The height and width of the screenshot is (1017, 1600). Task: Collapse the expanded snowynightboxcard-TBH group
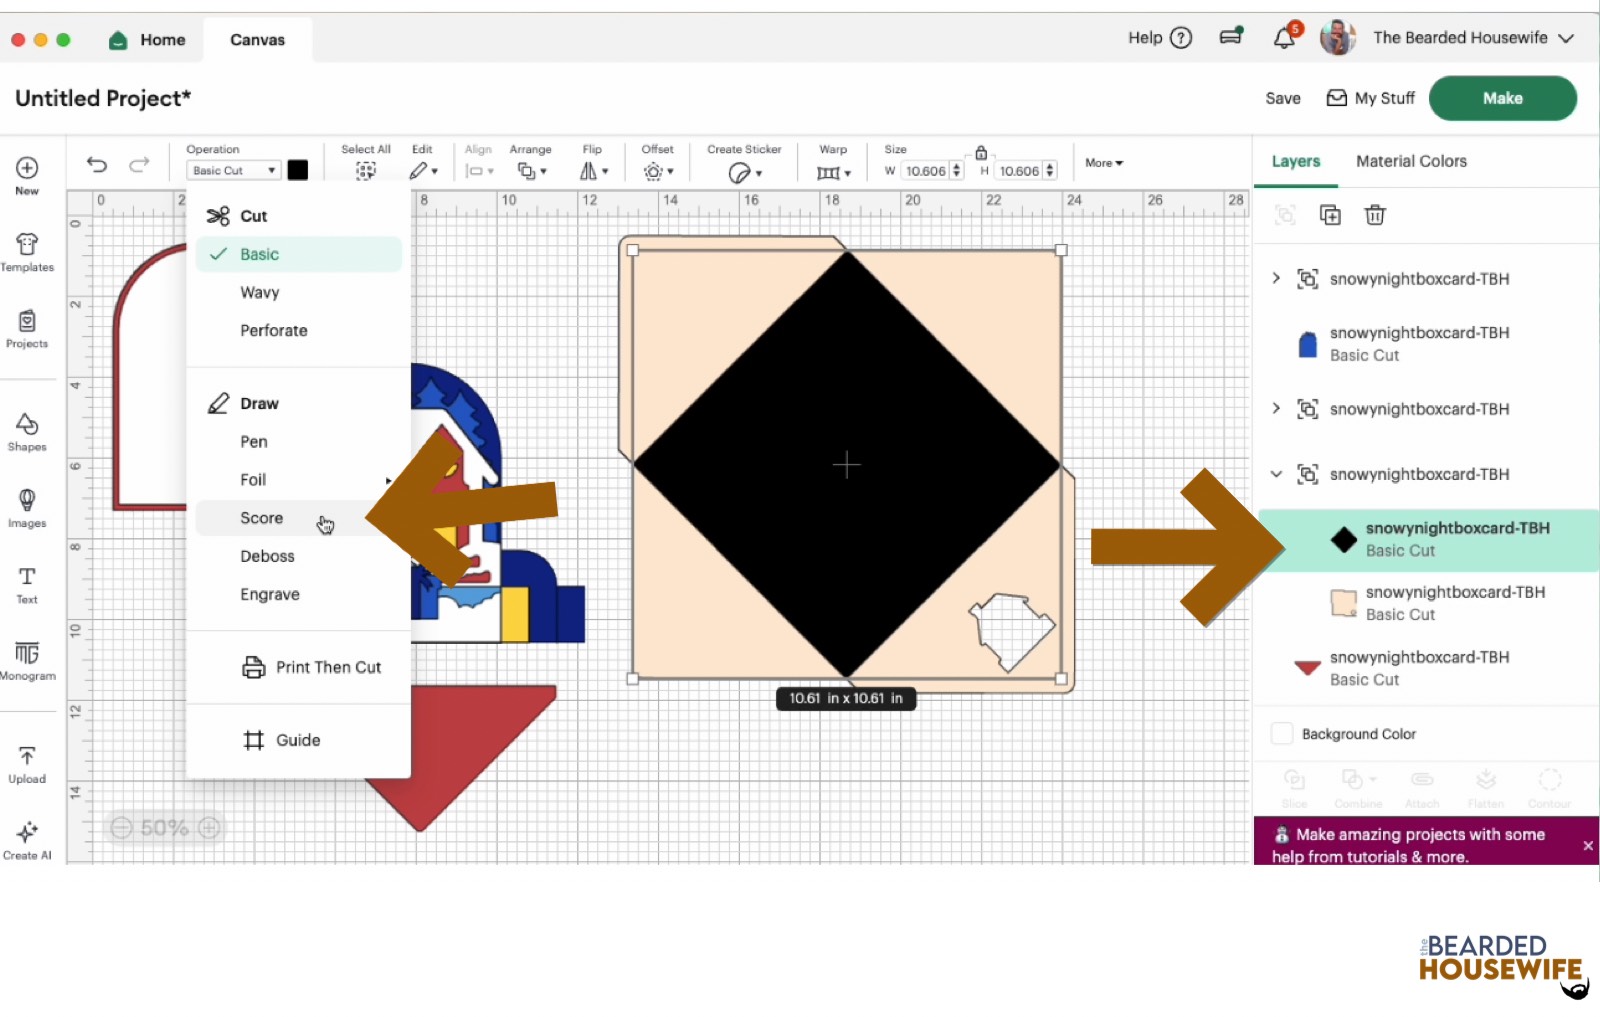(1276, 474)
